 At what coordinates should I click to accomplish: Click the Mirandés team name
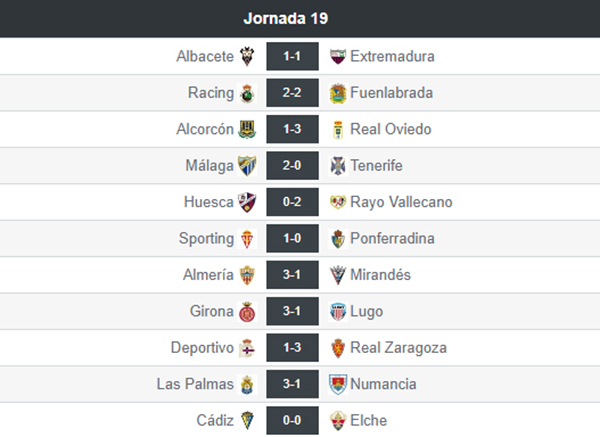point(381,275)
